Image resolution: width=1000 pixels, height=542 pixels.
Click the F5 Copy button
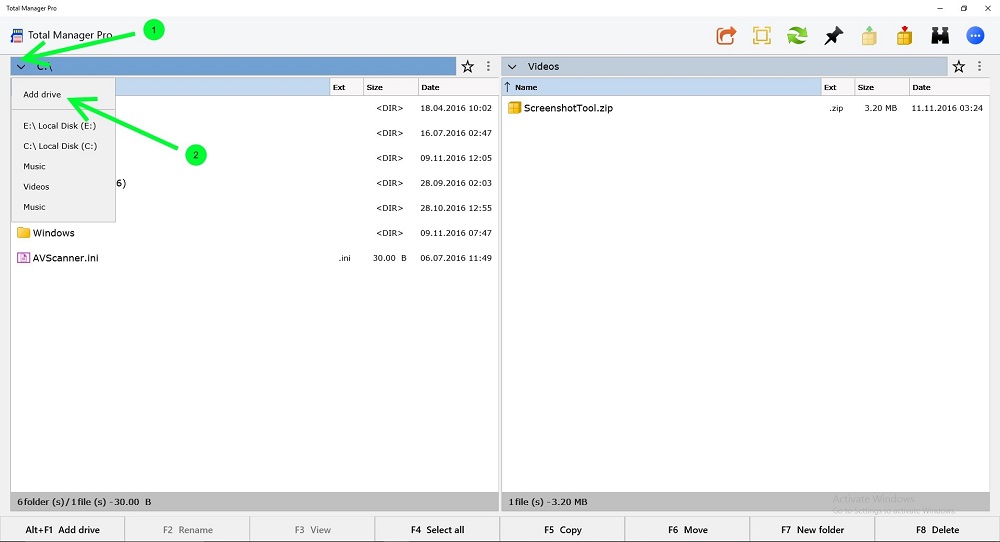tap(562, 530)
